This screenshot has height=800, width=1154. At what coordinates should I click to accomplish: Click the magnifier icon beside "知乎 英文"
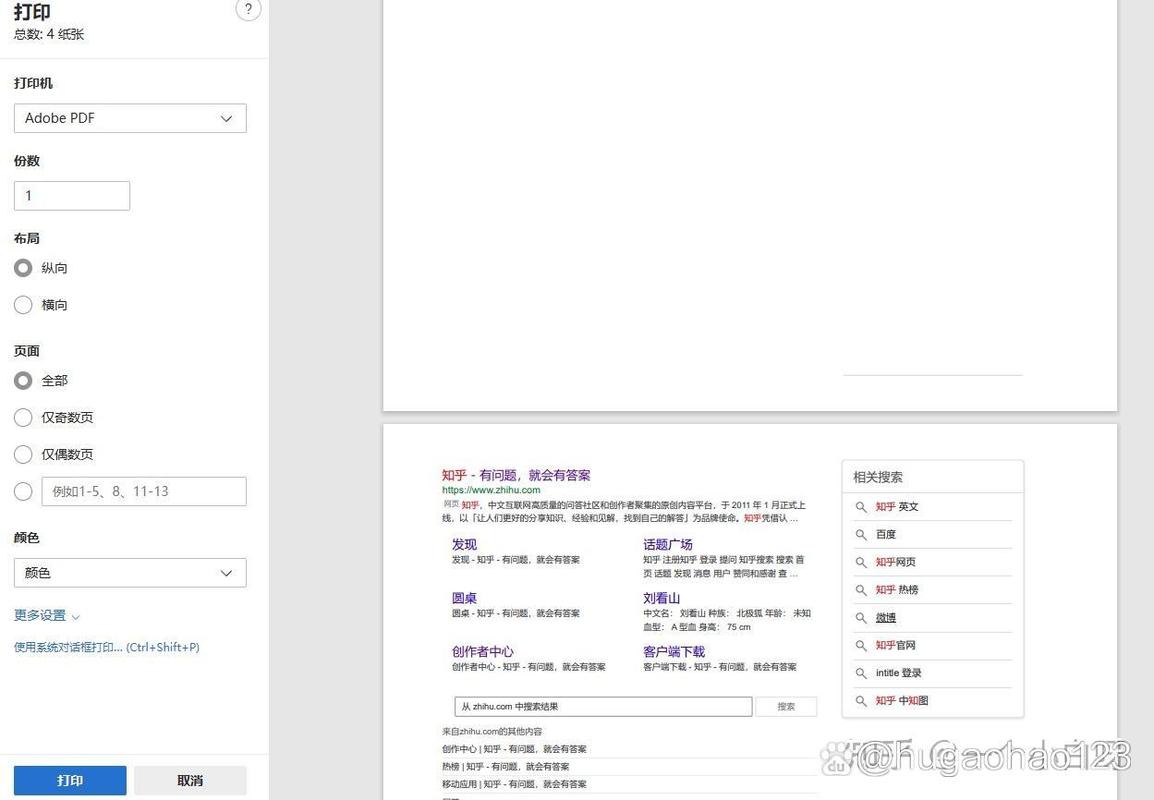click(861, 506)
